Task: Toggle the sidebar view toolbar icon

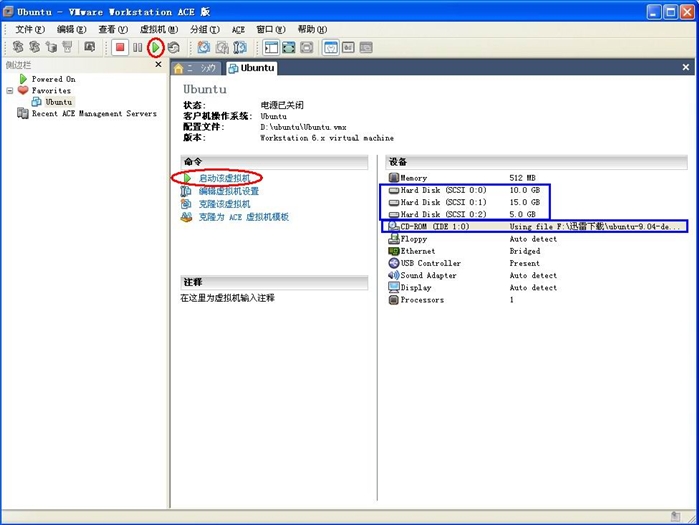Action: tap(271, 47)
